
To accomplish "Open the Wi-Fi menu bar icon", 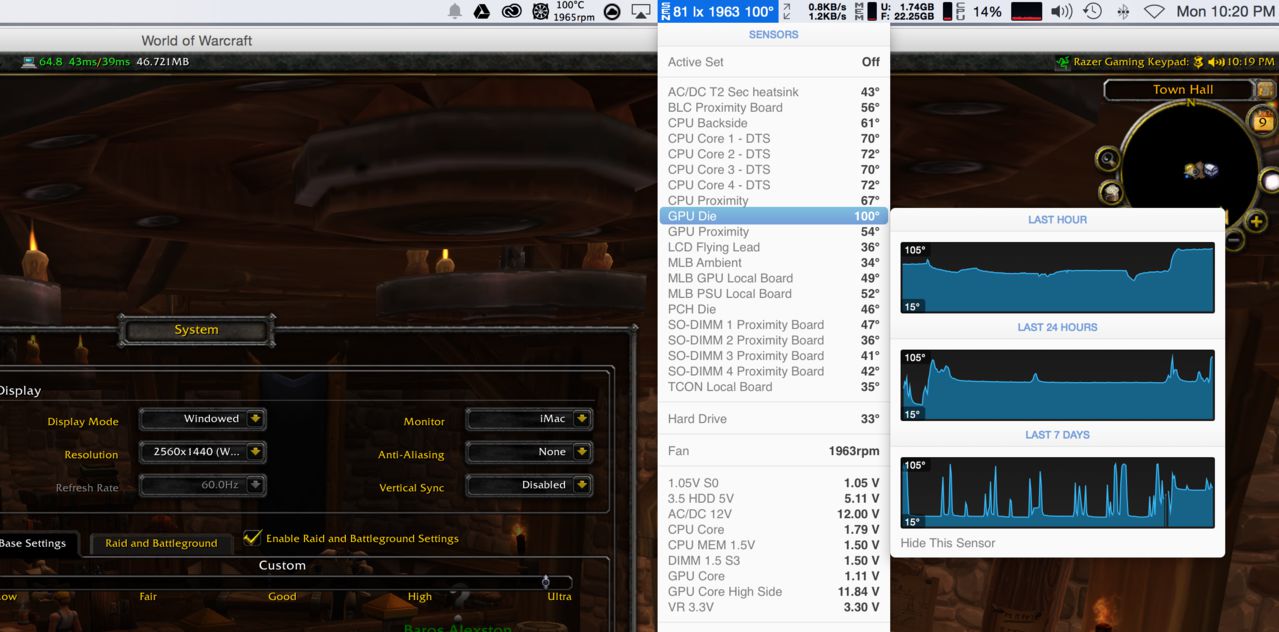I will (1154, 12).
